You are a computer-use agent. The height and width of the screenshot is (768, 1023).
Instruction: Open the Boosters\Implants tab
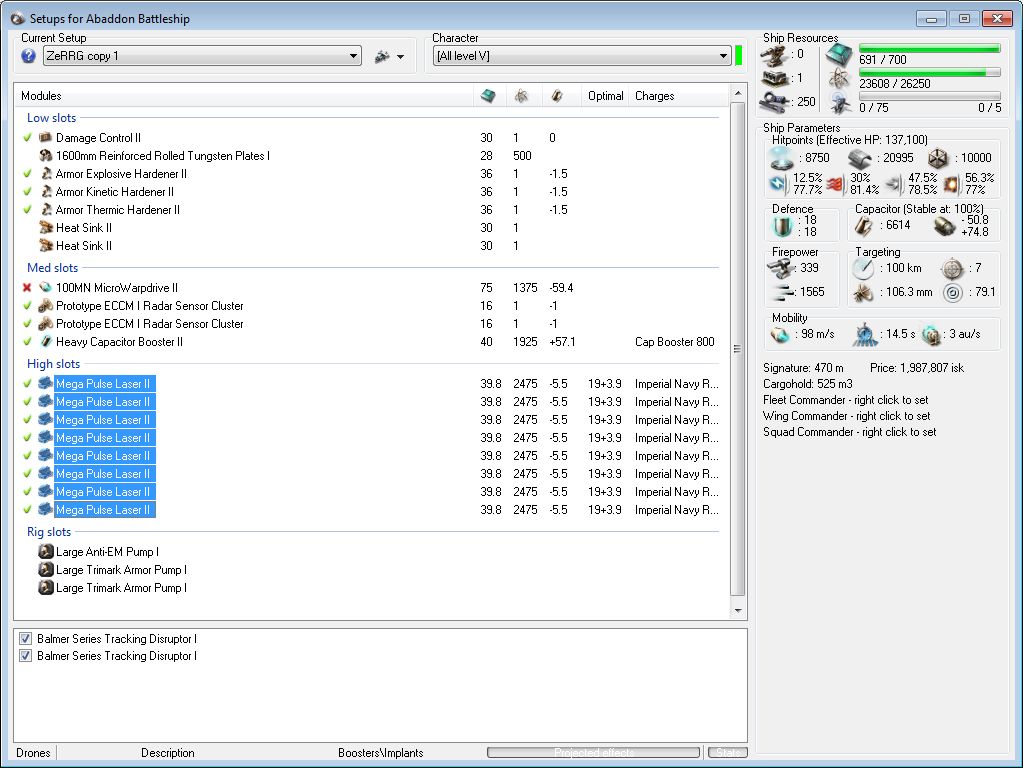(380, 753)
